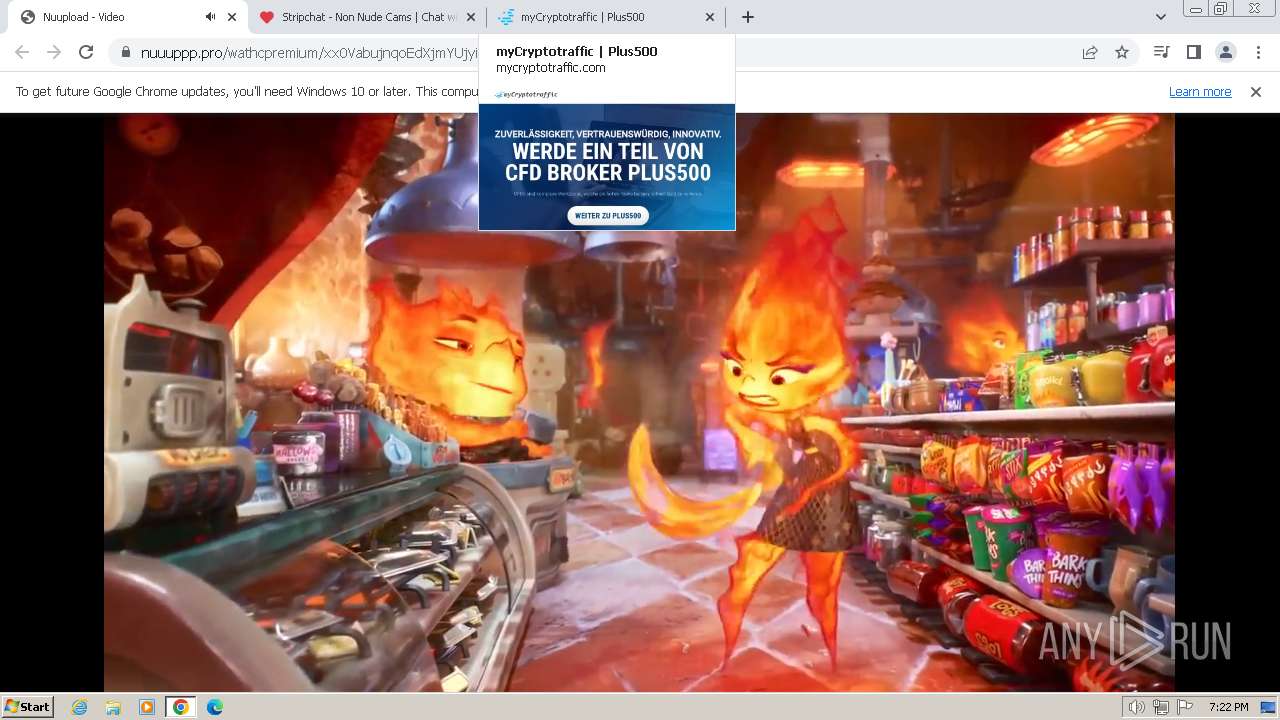The height and width of the screenshot is (720, 1280).
Task: Open the Learn more link
Action: (1200, 91)
